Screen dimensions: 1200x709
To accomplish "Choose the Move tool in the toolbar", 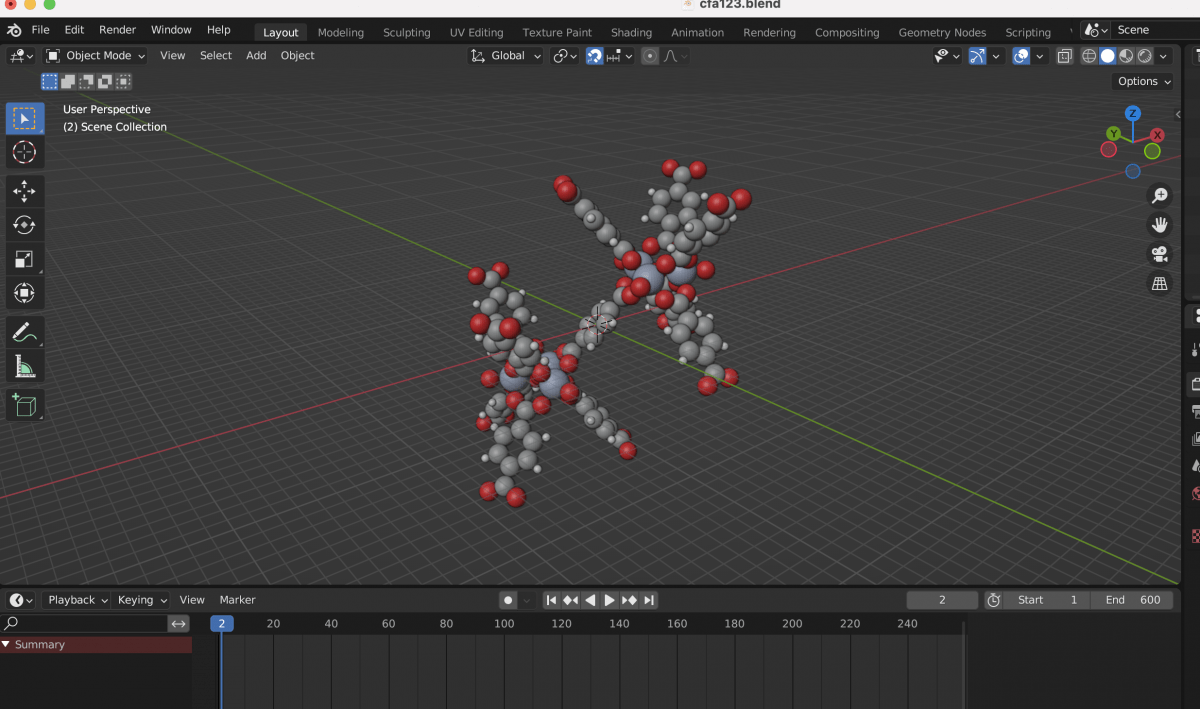I will pyautogui.click(x=25, y=191).
